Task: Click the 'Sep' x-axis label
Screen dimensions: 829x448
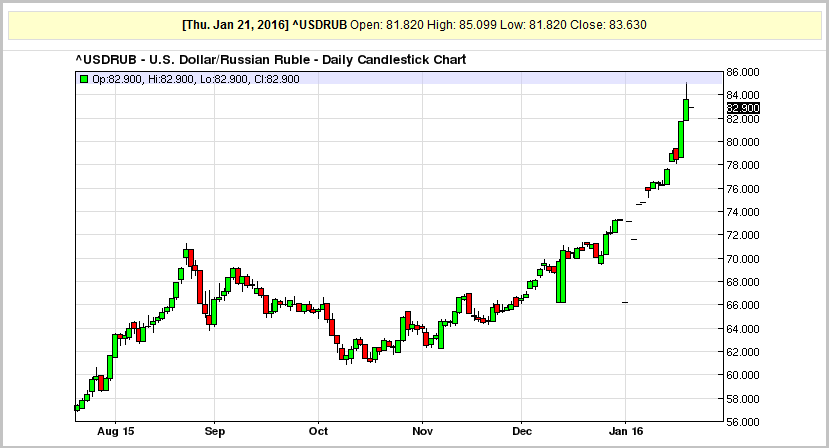Action: (x=215, y=431)
